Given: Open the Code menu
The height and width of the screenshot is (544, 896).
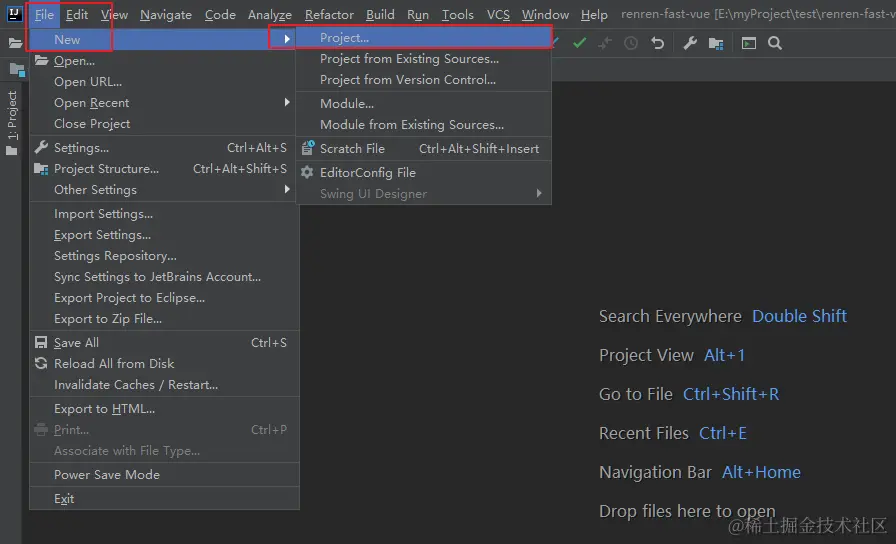Looking at the screenshot, I should pos(220,15).
